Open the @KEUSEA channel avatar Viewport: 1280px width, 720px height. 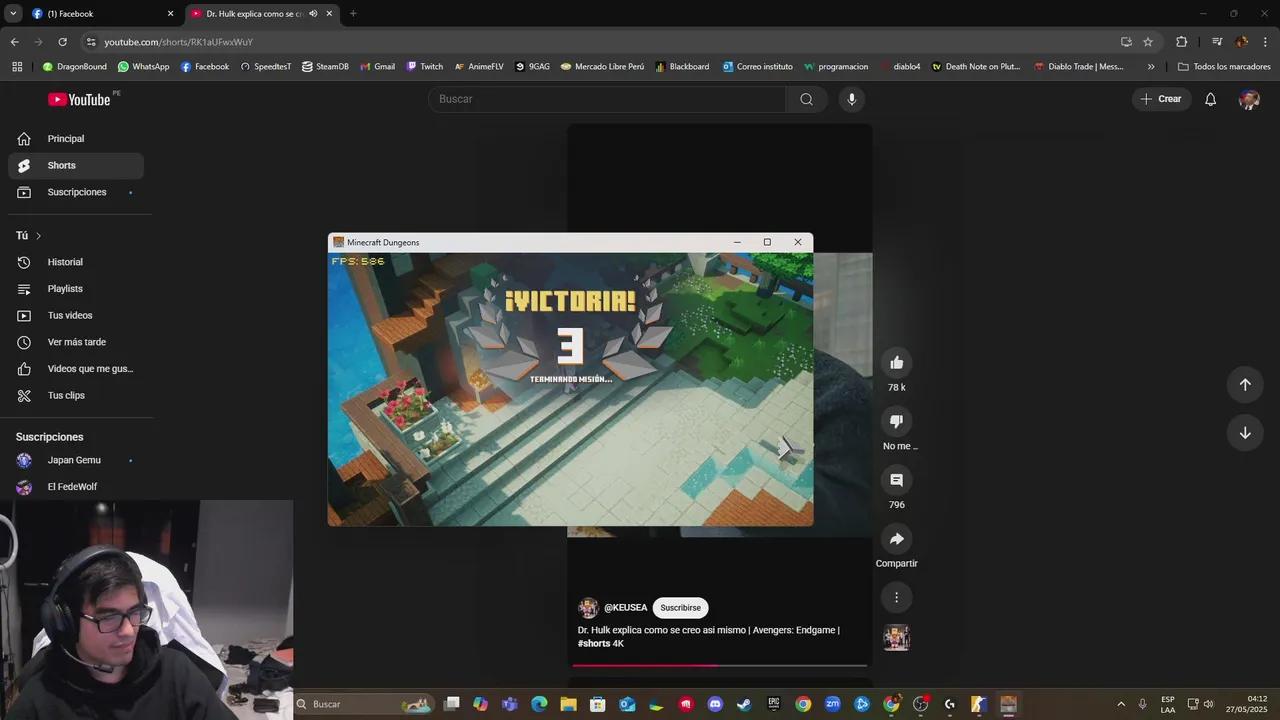[588, 608]
